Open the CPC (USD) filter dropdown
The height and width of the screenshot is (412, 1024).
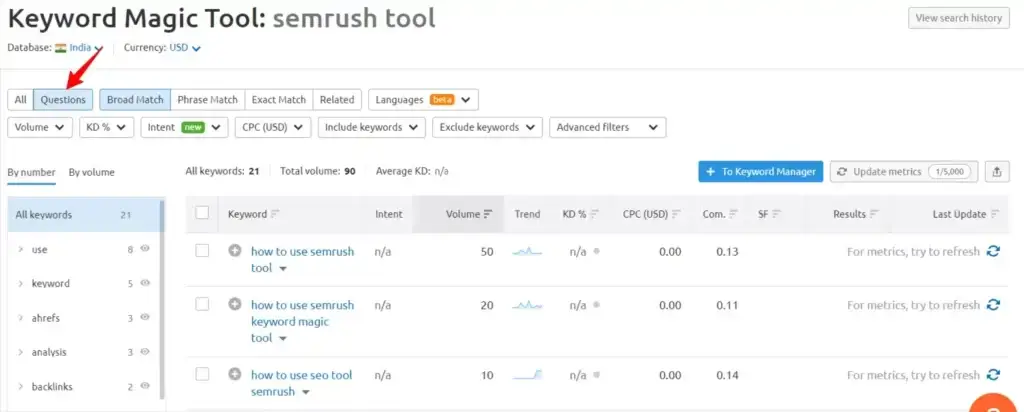point(273,127)
